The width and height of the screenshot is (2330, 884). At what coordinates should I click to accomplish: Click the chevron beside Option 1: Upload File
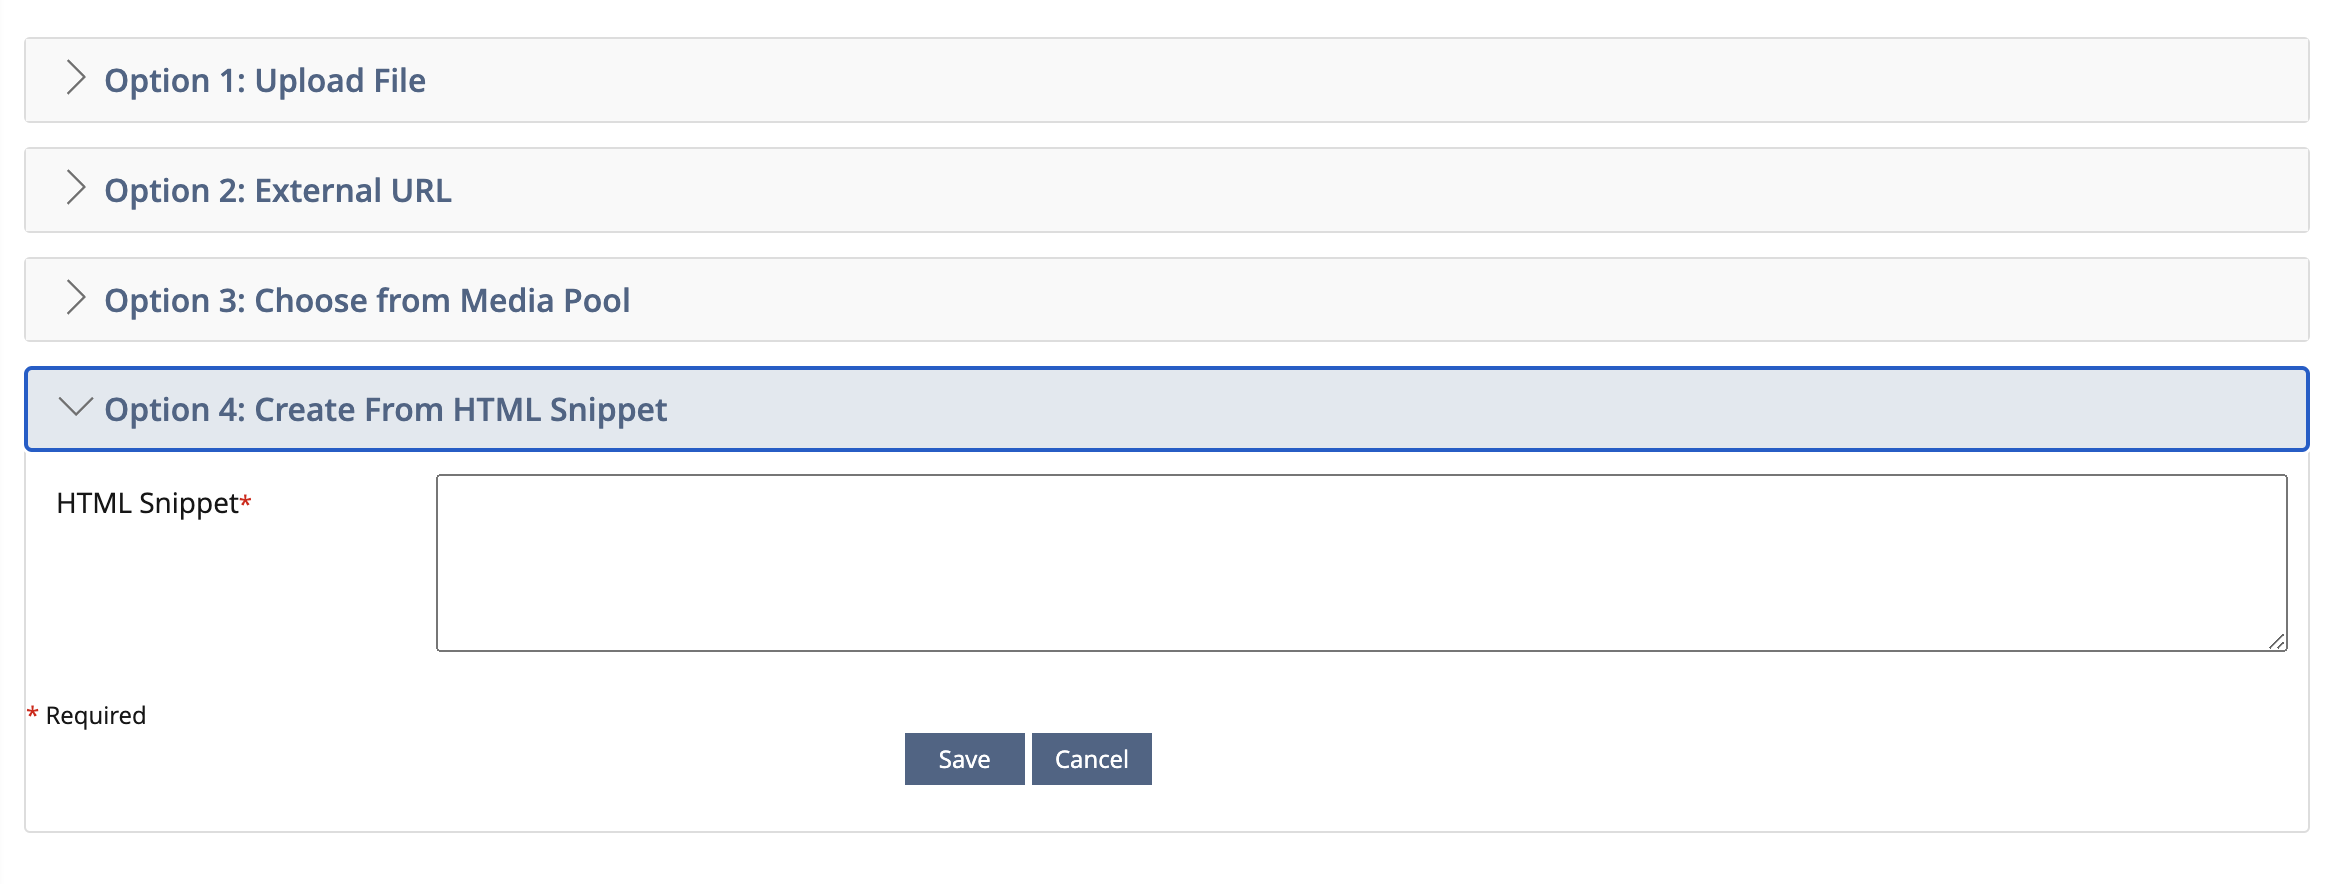[75, 78]
